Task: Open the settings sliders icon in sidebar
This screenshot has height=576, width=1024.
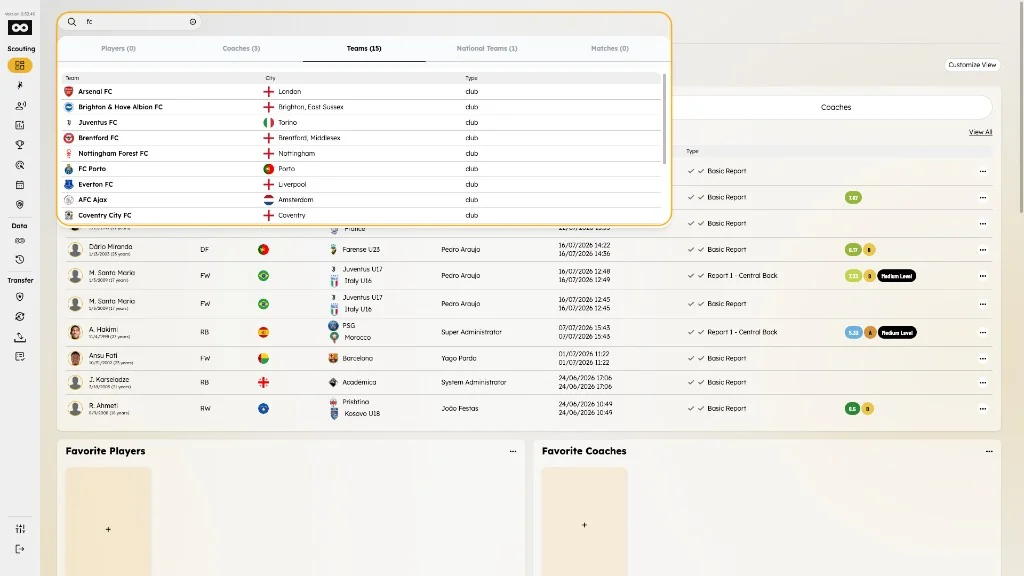Action: pyautogui.click(x=20, y=529)
